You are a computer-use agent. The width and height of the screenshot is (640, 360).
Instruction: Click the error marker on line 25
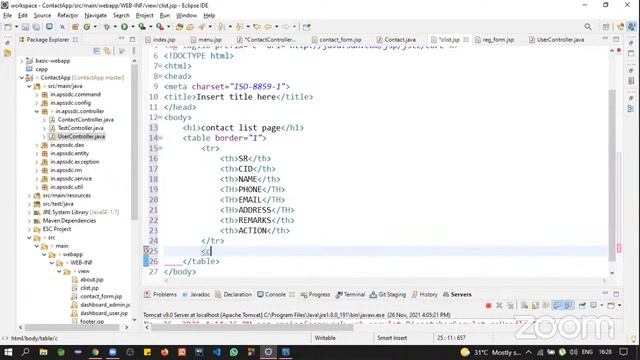pos(146,251)
